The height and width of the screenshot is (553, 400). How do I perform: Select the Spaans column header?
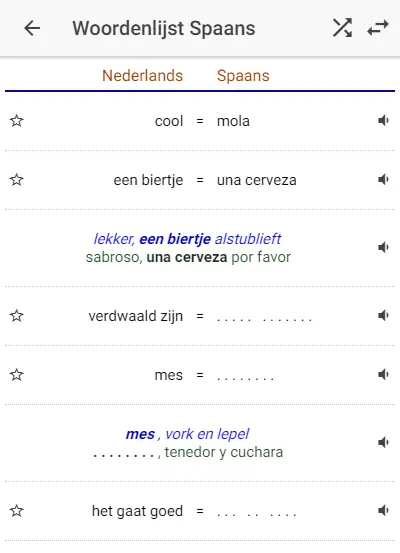coord(243,75)
